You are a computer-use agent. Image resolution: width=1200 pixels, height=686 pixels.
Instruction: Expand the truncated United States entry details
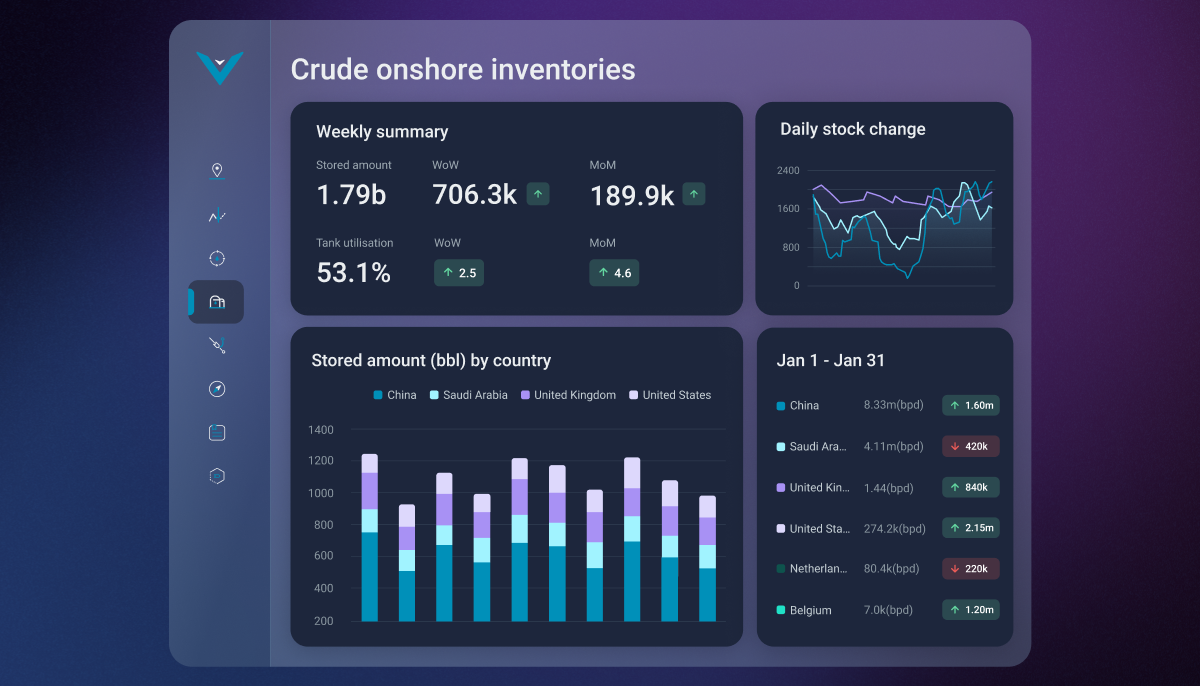click(815, 528)
